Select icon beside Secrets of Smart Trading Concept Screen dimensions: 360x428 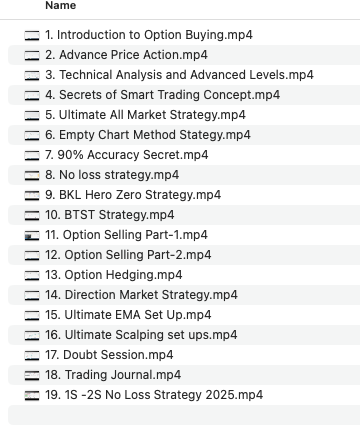[32, 95]
